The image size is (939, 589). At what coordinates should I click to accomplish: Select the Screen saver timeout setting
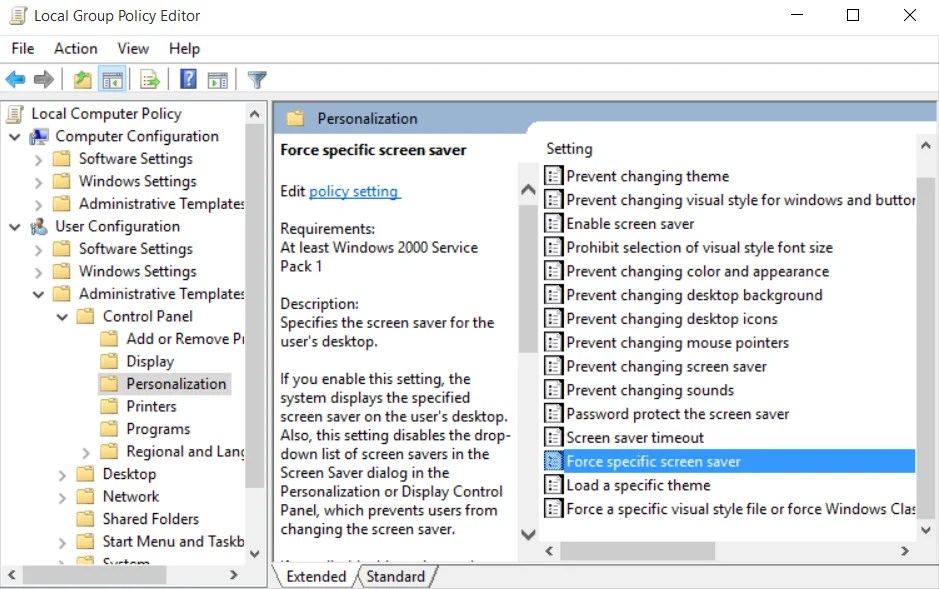[650, 437]
